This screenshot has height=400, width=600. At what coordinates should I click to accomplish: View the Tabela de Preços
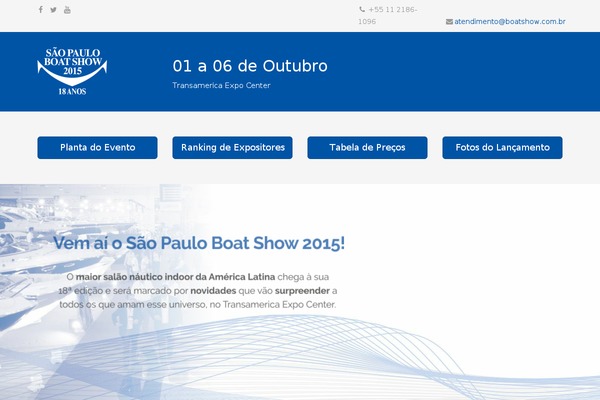tap(367, 147)
